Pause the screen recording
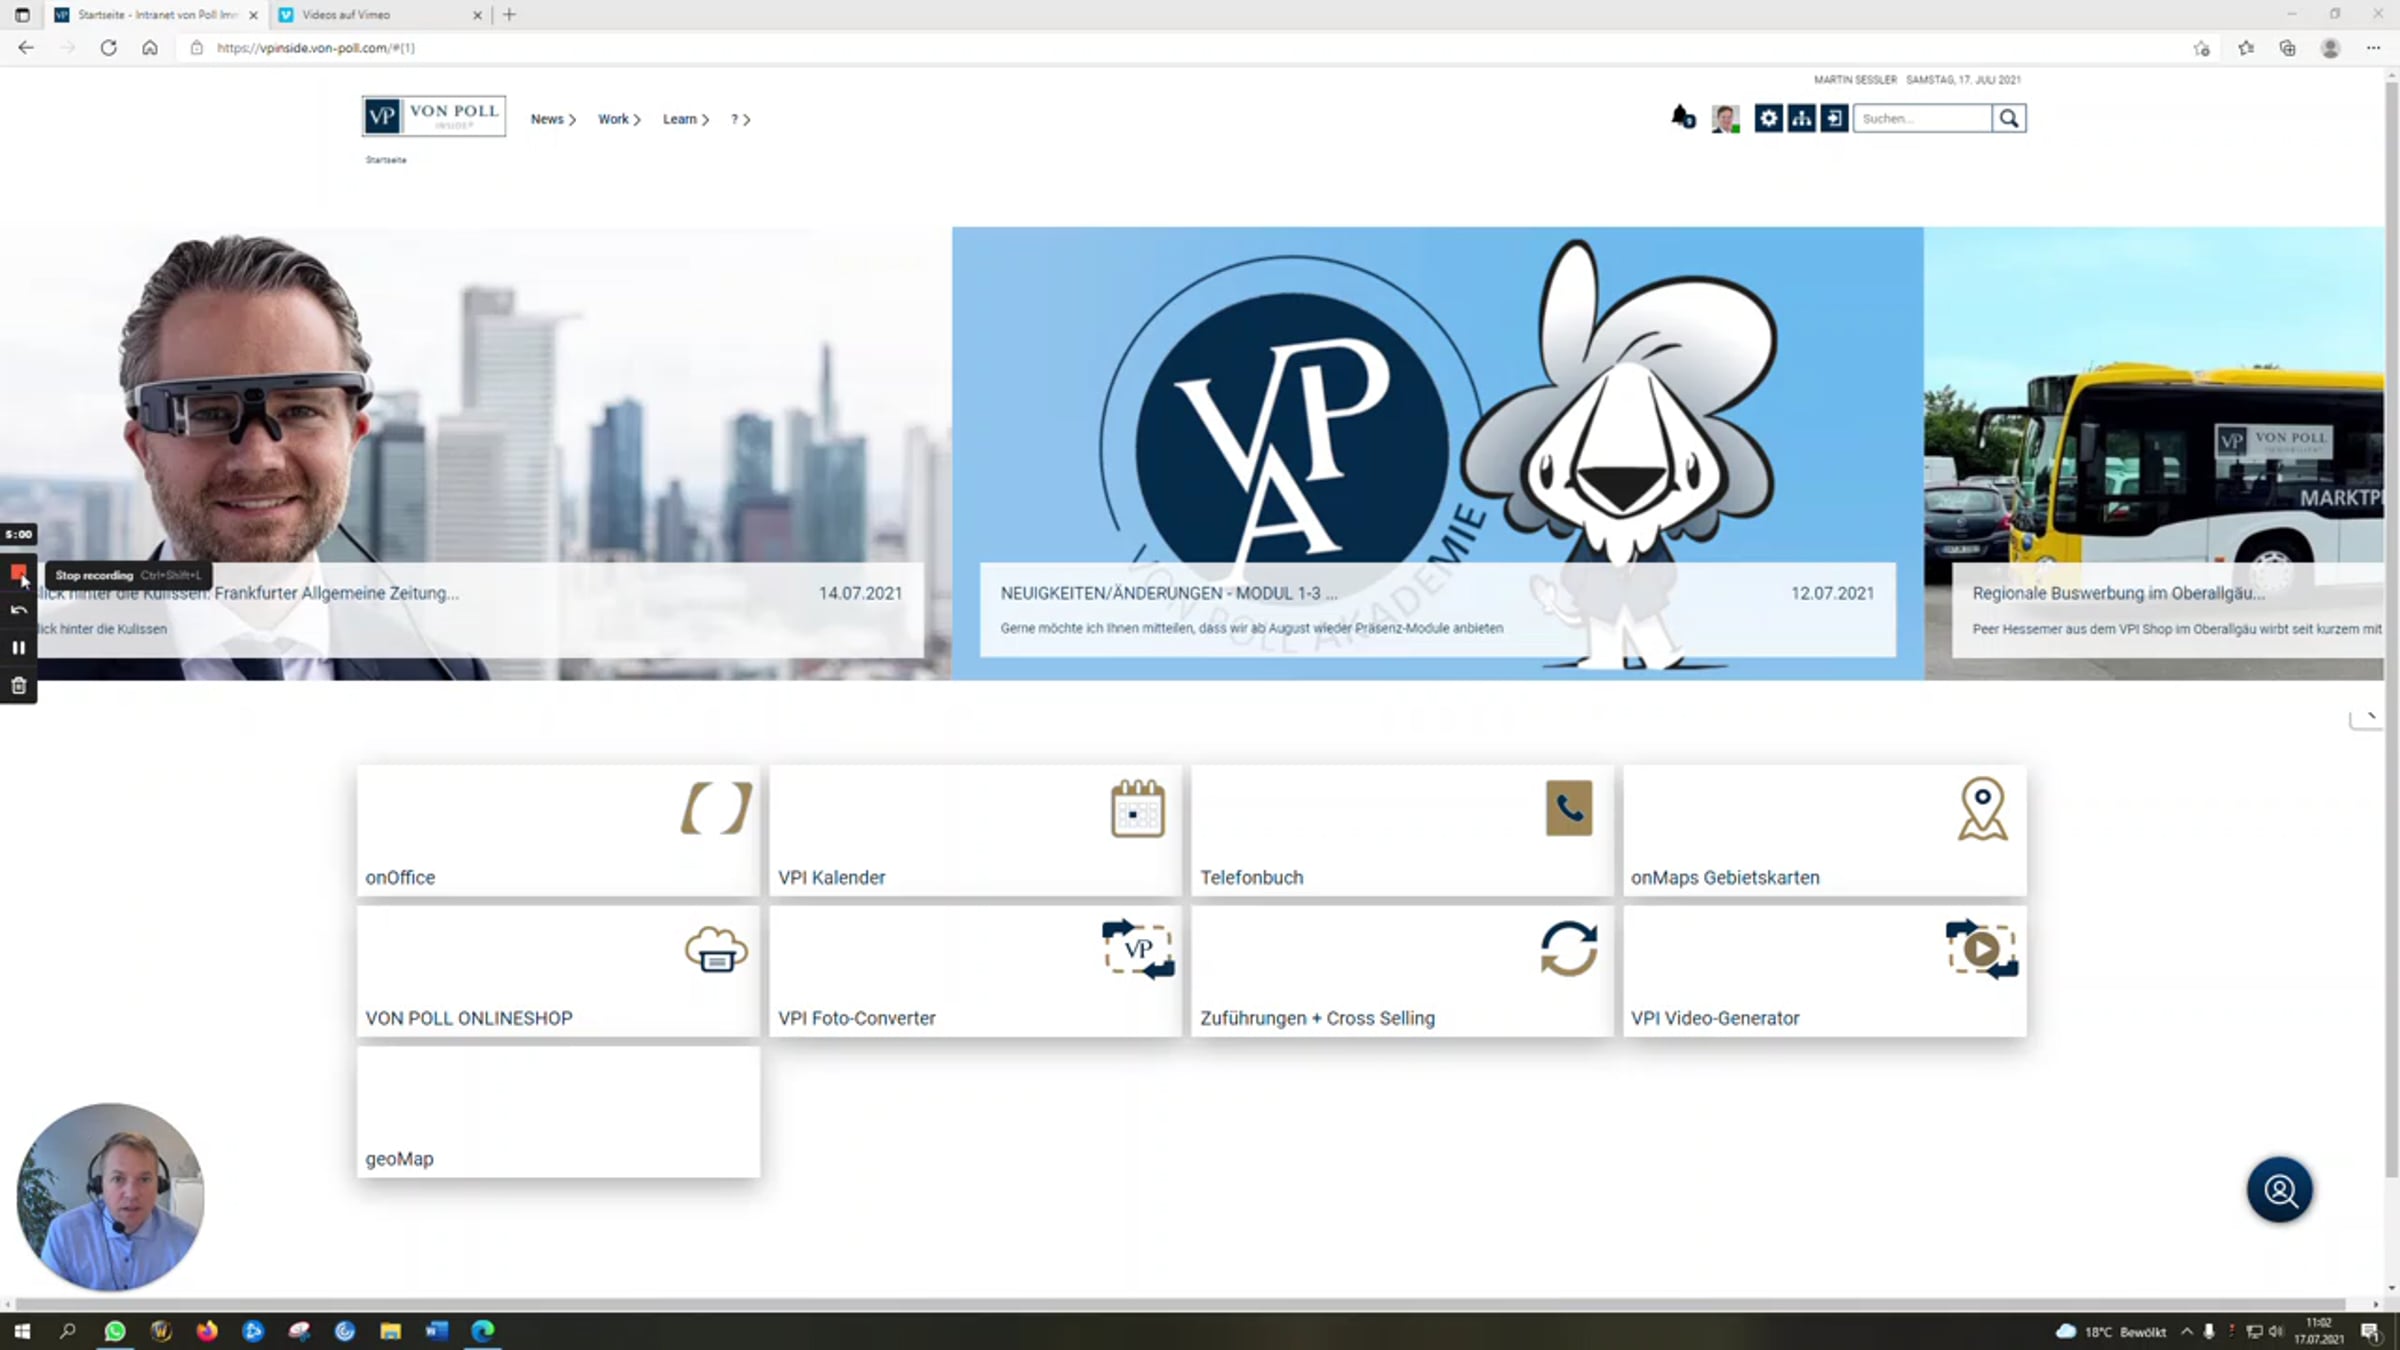 click(x=18, y=648)
